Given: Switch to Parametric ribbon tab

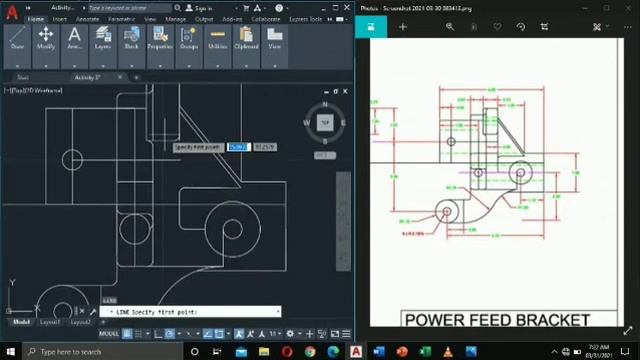Looking at the screenshot, I should 122,19.
